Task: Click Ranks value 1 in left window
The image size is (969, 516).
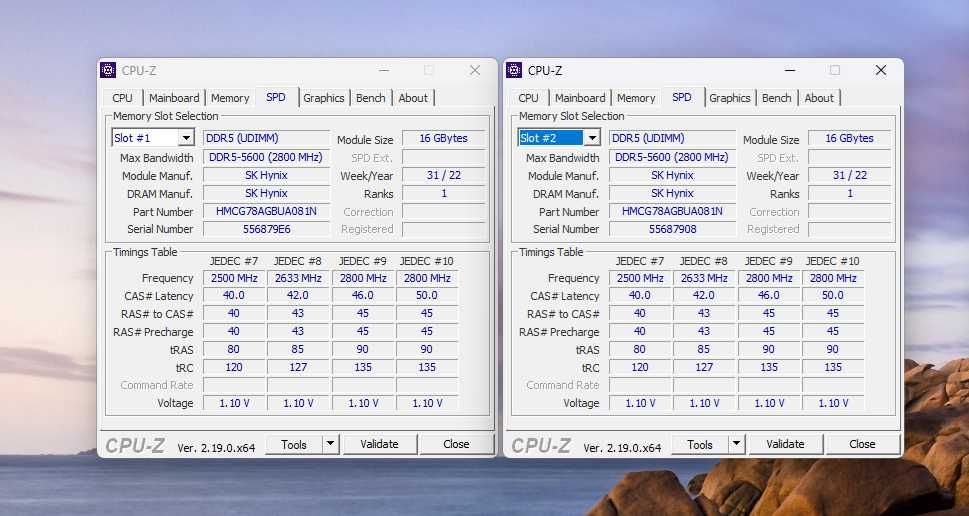Action: point(443,193)
